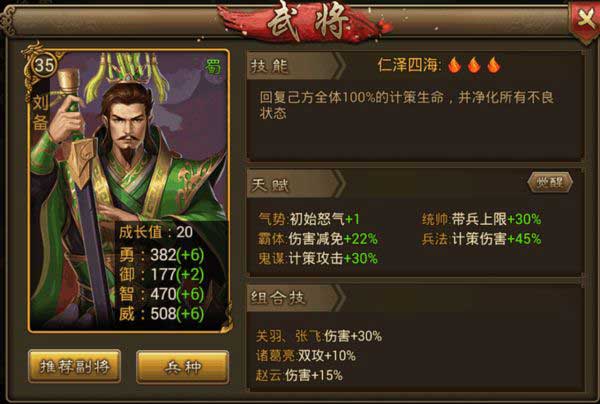Open the 兵种 troop type button

tap(183, 367)
